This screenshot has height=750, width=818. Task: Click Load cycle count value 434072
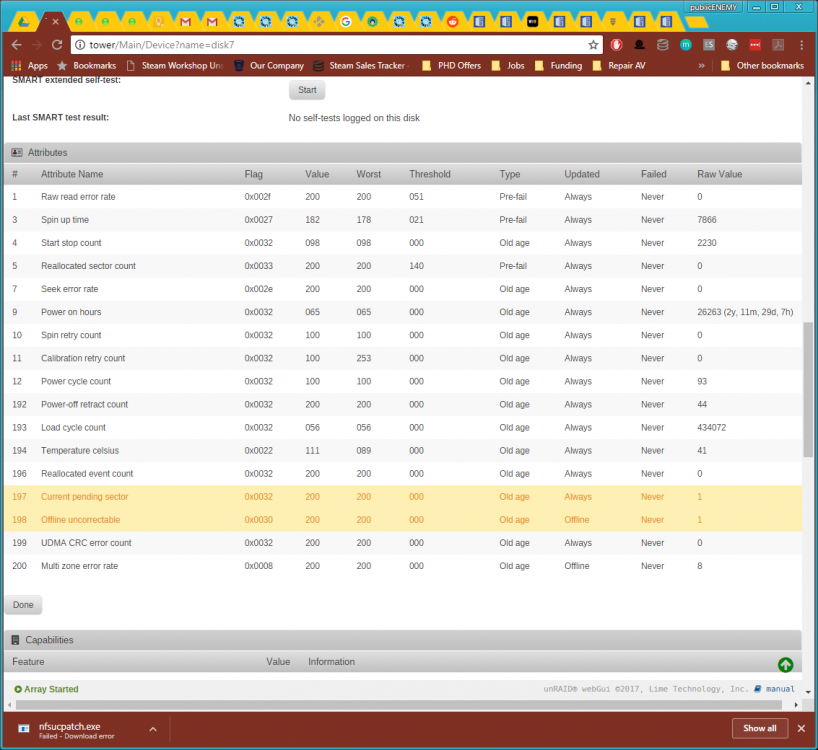click(712, 428)
